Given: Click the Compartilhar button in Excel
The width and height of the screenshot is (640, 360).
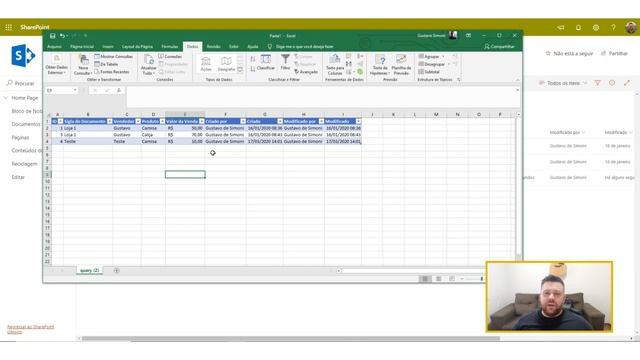Looking at the screenshot, I should coord(499,47).
